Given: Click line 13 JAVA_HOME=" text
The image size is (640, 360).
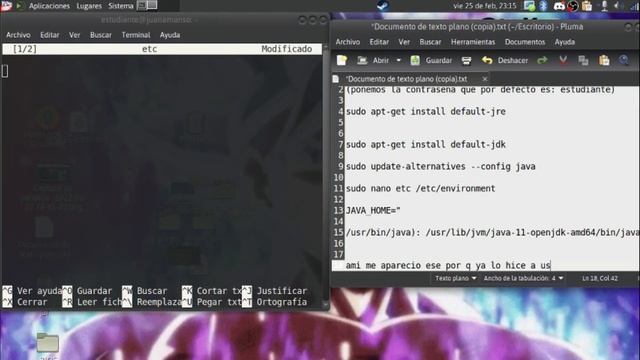Looking at the screenshot, I should 373,211.
